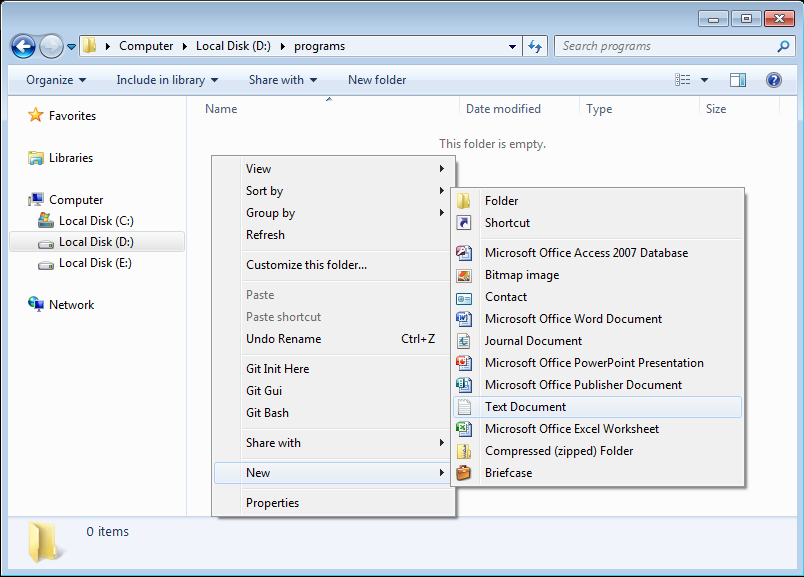Toggle the preview pane icon in toolbar

738,80
